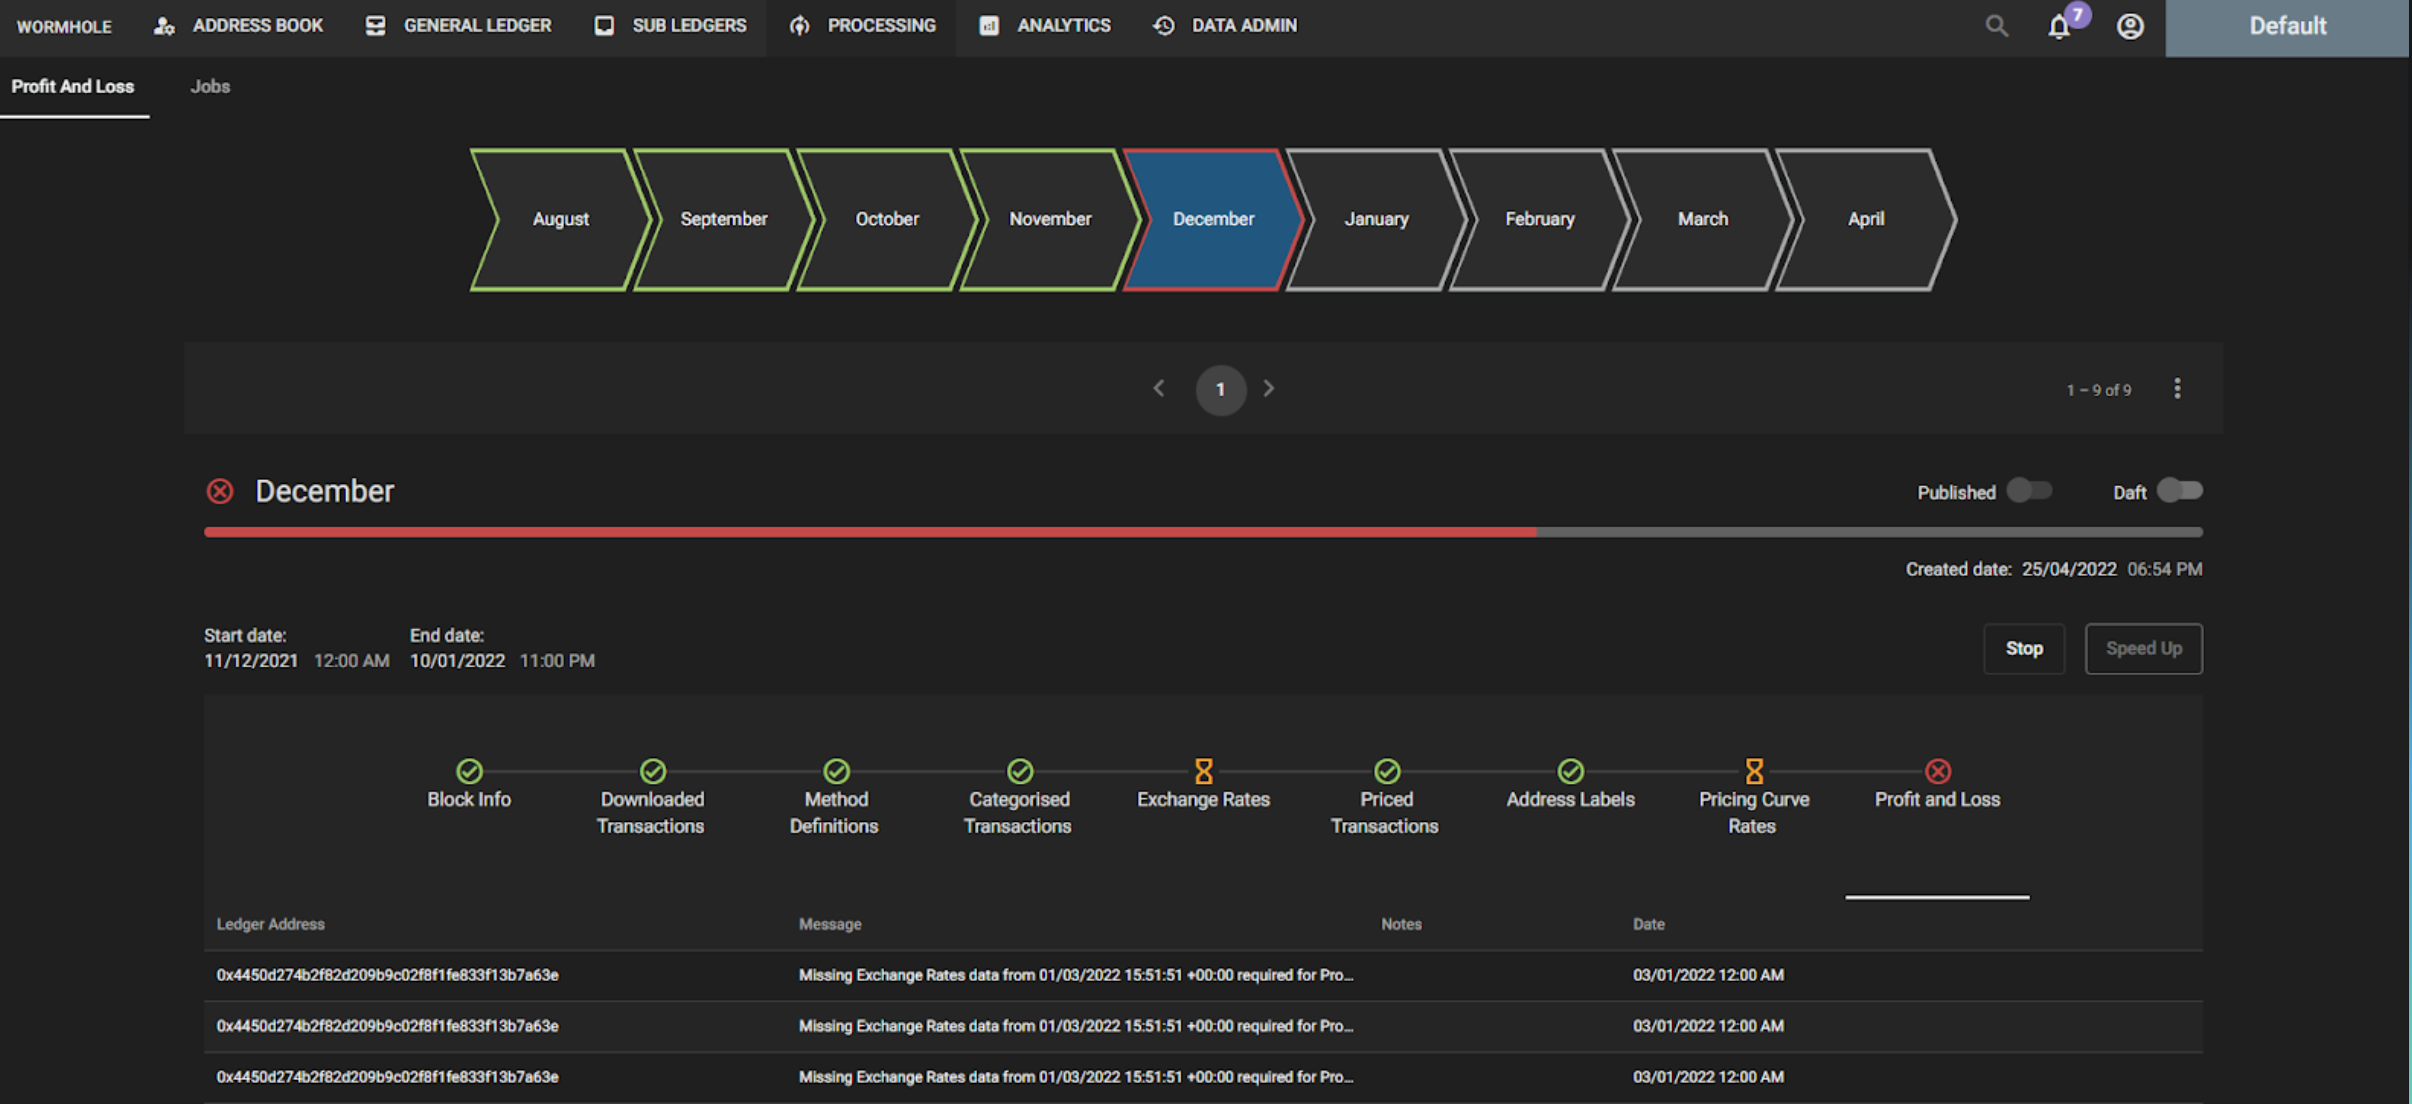Click the Speed Up button

click(2144, 649)
